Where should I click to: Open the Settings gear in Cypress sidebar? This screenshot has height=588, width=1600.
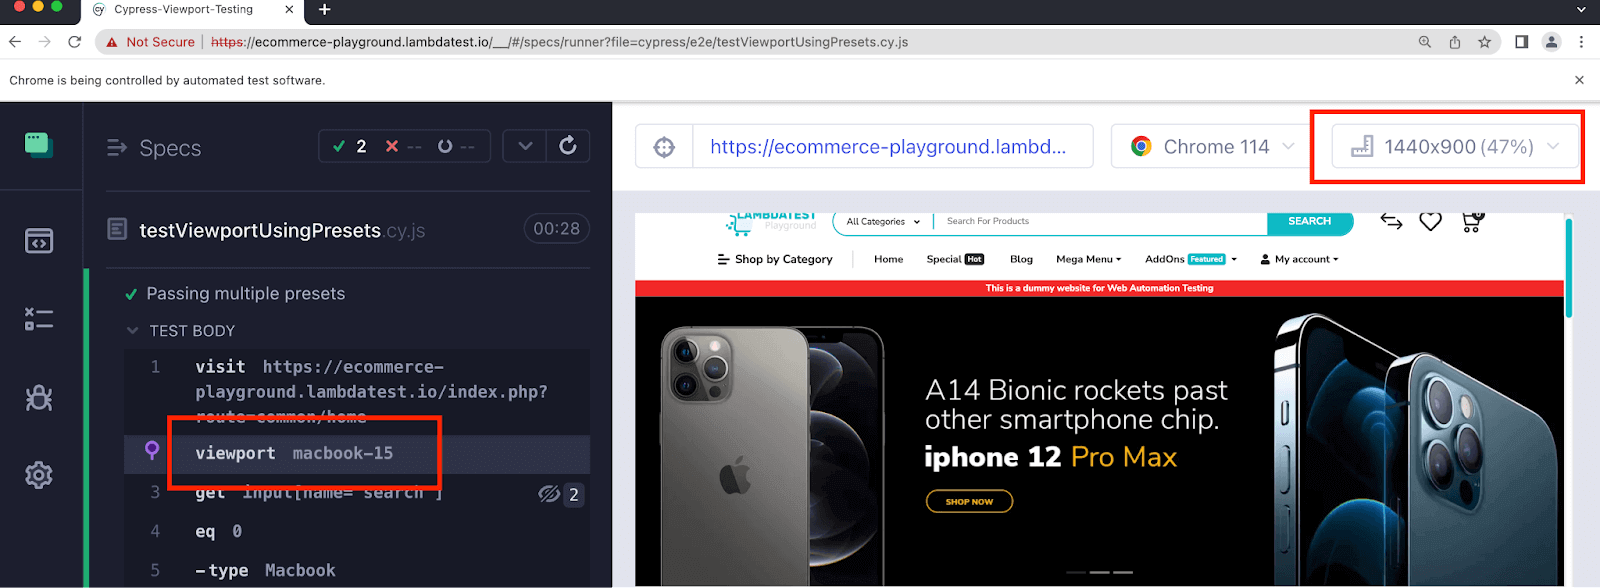(x=39, y=475)
